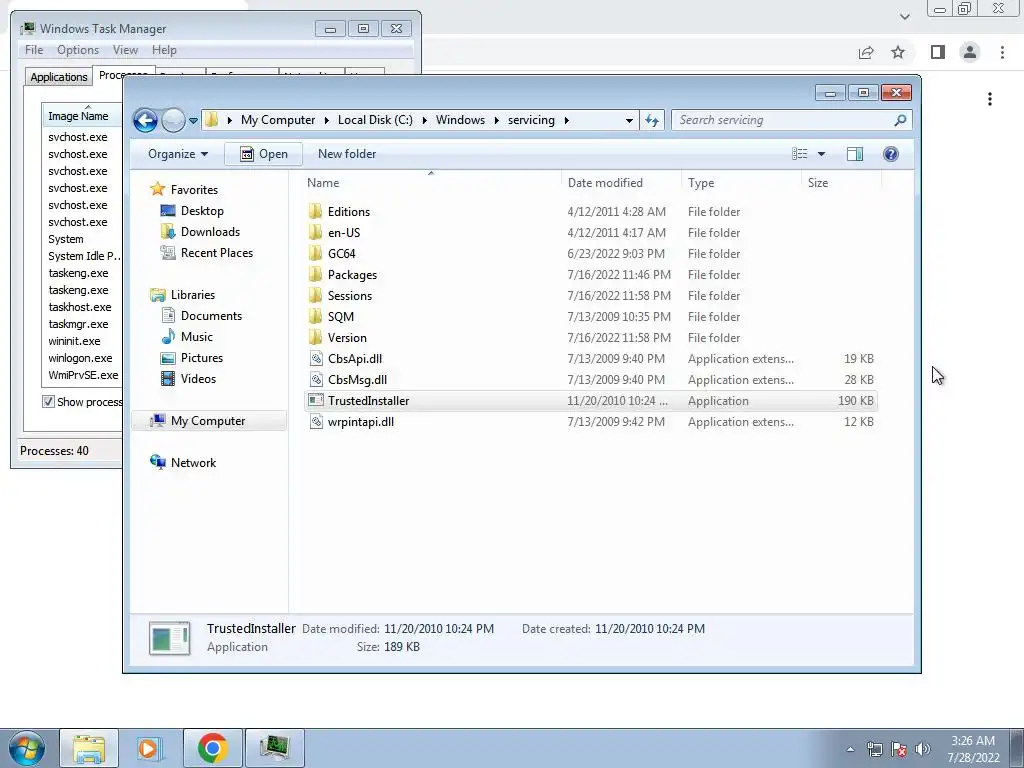Click the refresh button next to address bar
Image resolution: width=1024 pixels, height=768 pixels.
(x=652, y=120)
